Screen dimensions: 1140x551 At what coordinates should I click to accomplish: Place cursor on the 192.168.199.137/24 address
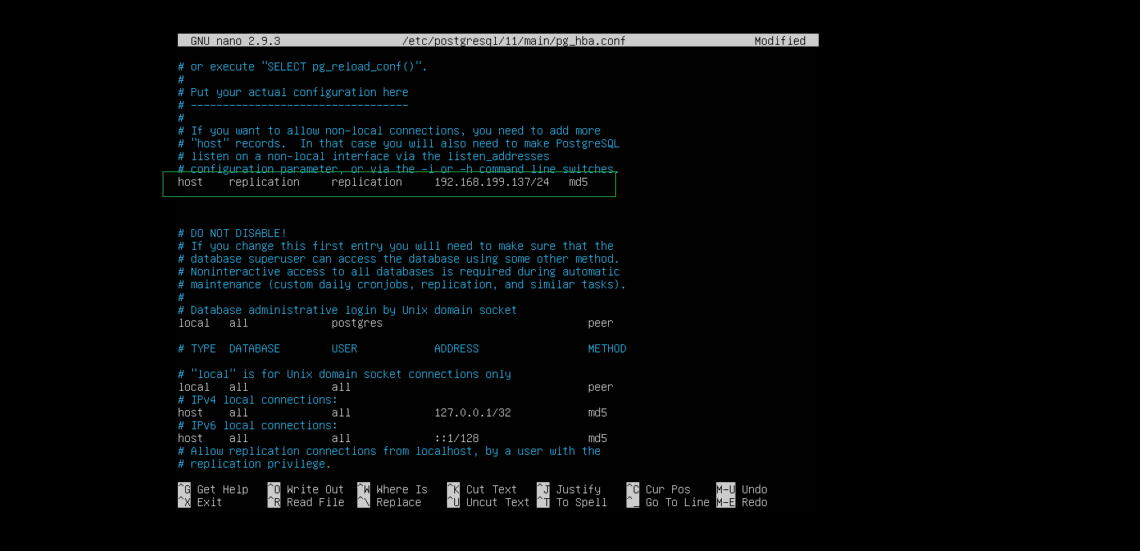pyautogui.click(x=491, y=182)
